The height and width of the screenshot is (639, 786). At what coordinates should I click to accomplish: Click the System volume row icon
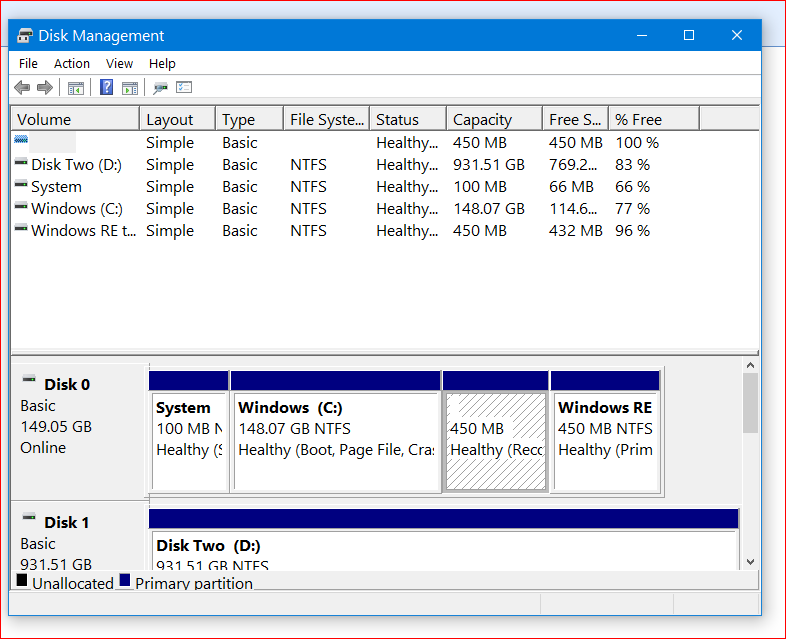pos(21,184)
